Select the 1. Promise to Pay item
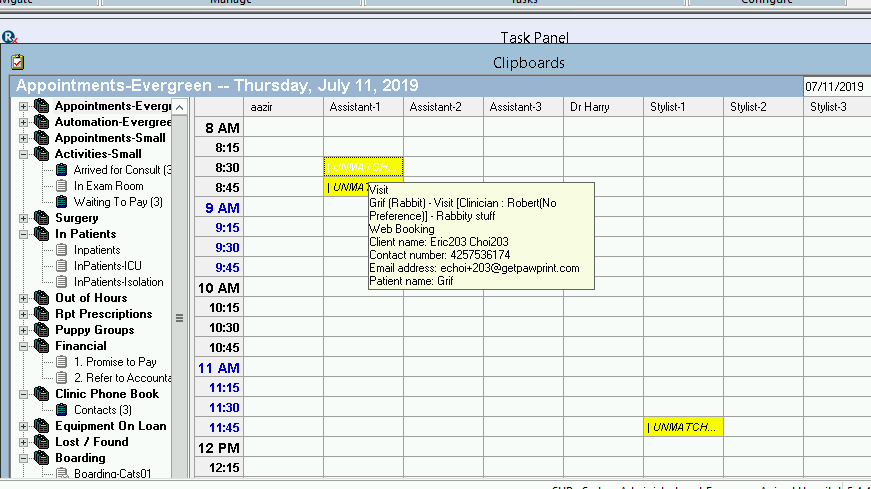 point(115,362)
